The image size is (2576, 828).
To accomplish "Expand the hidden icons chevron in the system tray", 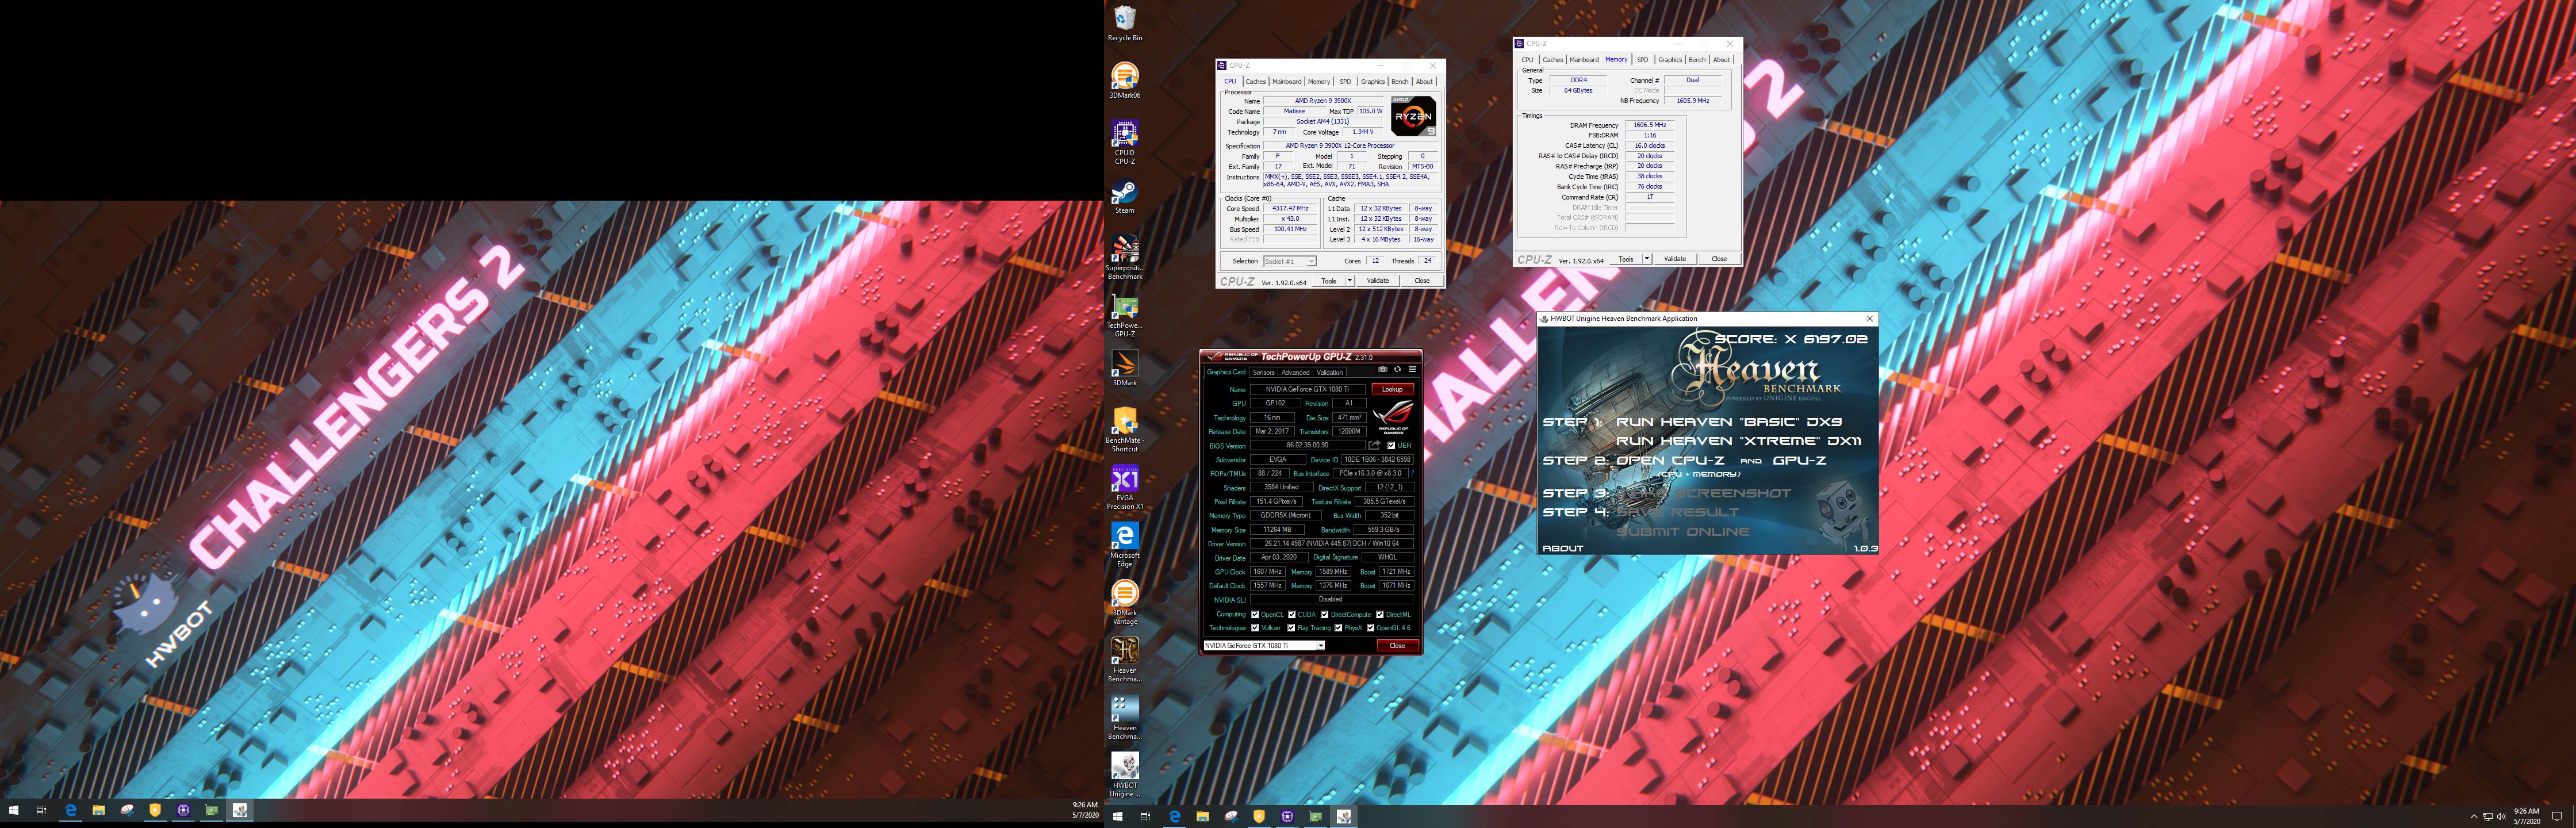I will point(2474,817).
